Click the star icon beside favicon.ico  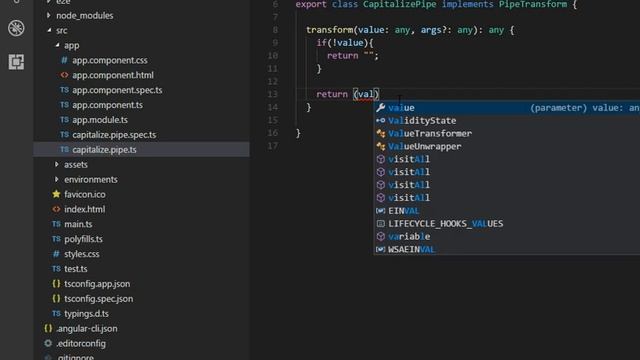click(56, 194)
